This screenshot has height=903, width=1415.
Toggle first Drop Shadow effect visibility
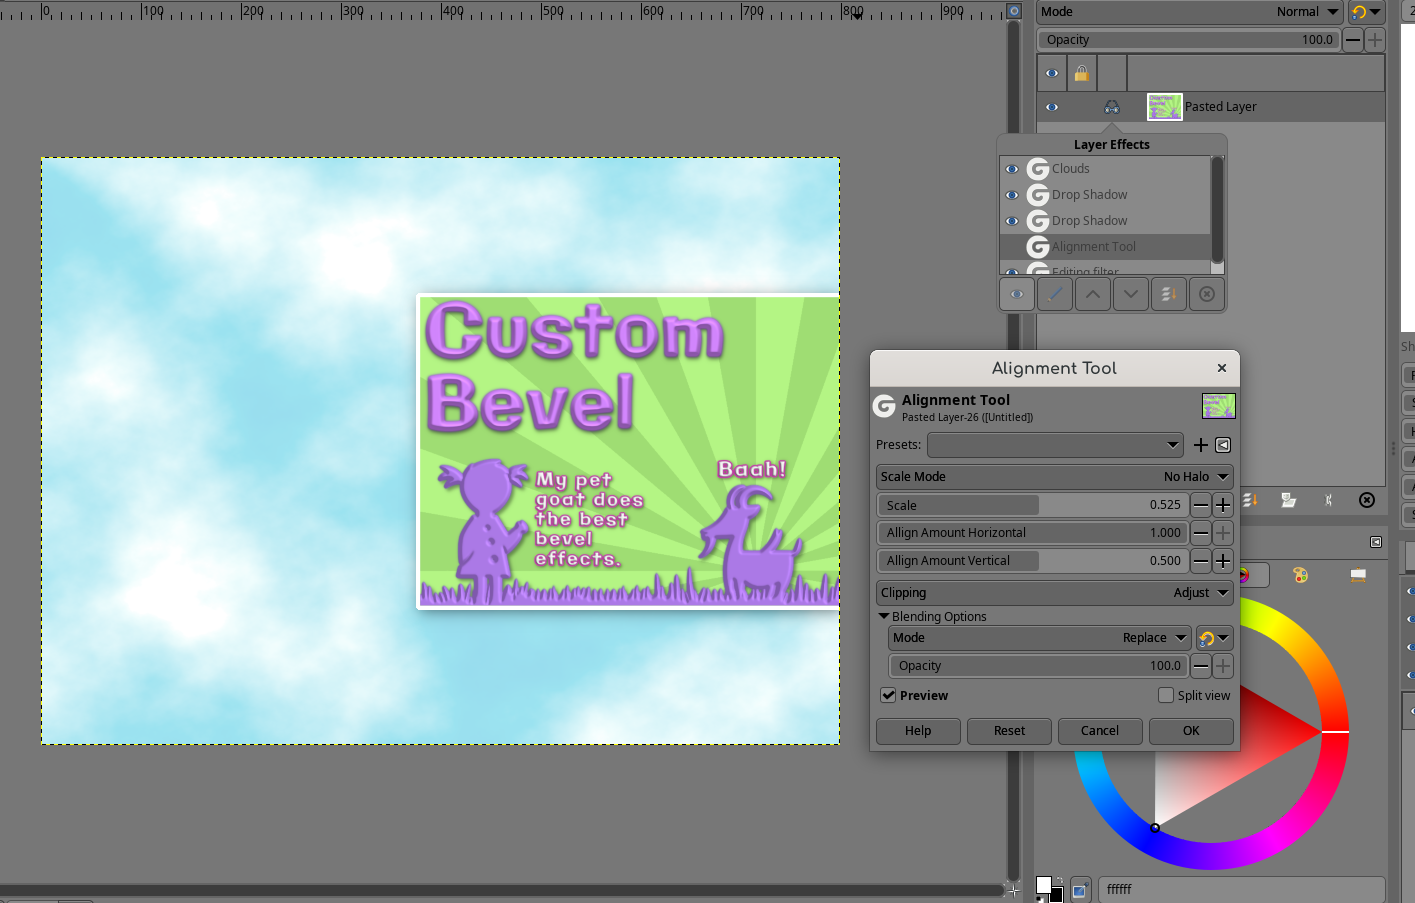coord(1012,195)
